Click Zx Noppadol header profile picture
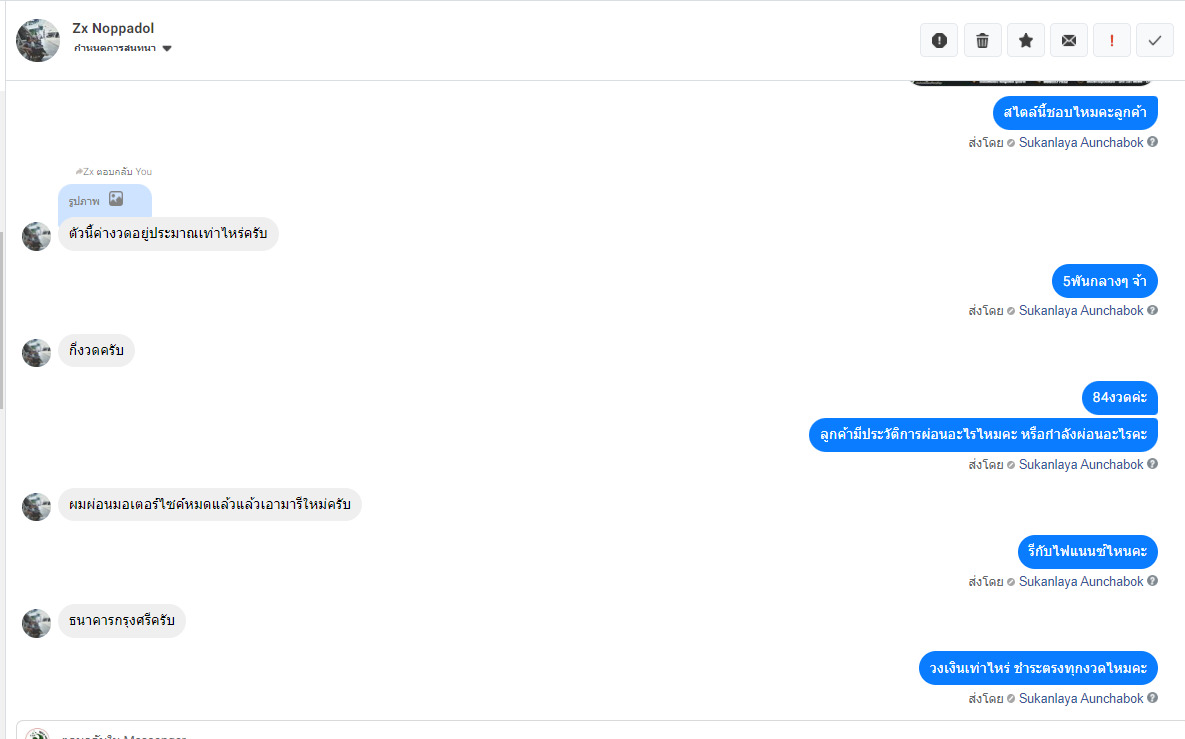This screenshot has height=739, width=1185. [x=38, y=40]
